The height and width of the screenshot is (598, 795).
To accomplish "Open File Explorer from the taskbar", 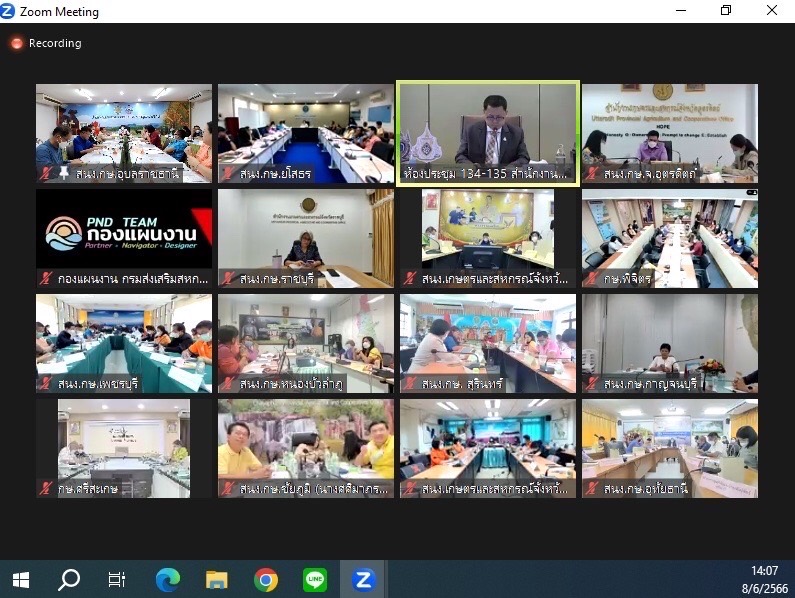I will pyautogui.click(x=216, y=579).
